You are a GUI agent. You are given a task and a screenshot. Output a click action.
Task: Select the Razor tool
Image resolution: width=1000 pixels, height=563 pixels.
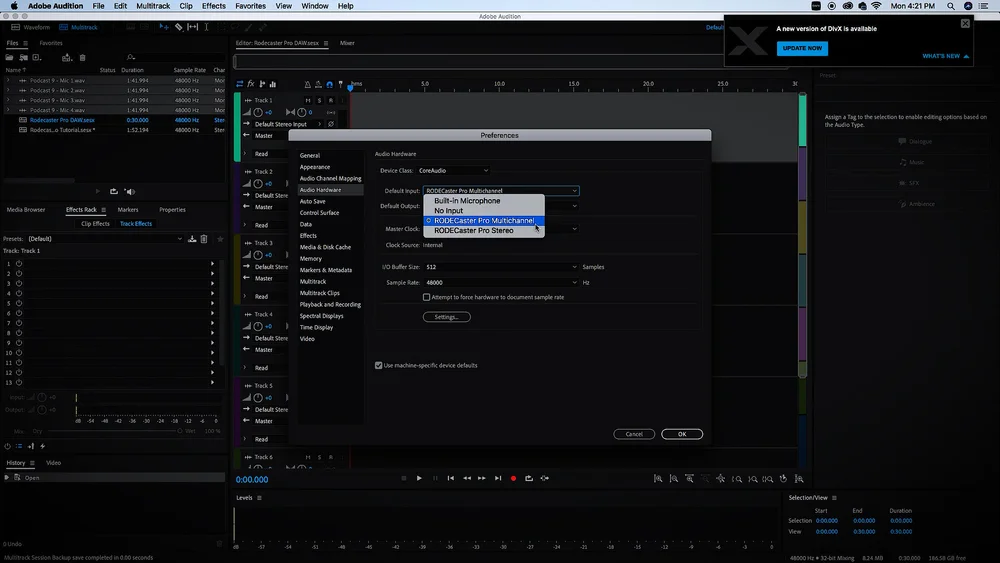pos(179,27)
